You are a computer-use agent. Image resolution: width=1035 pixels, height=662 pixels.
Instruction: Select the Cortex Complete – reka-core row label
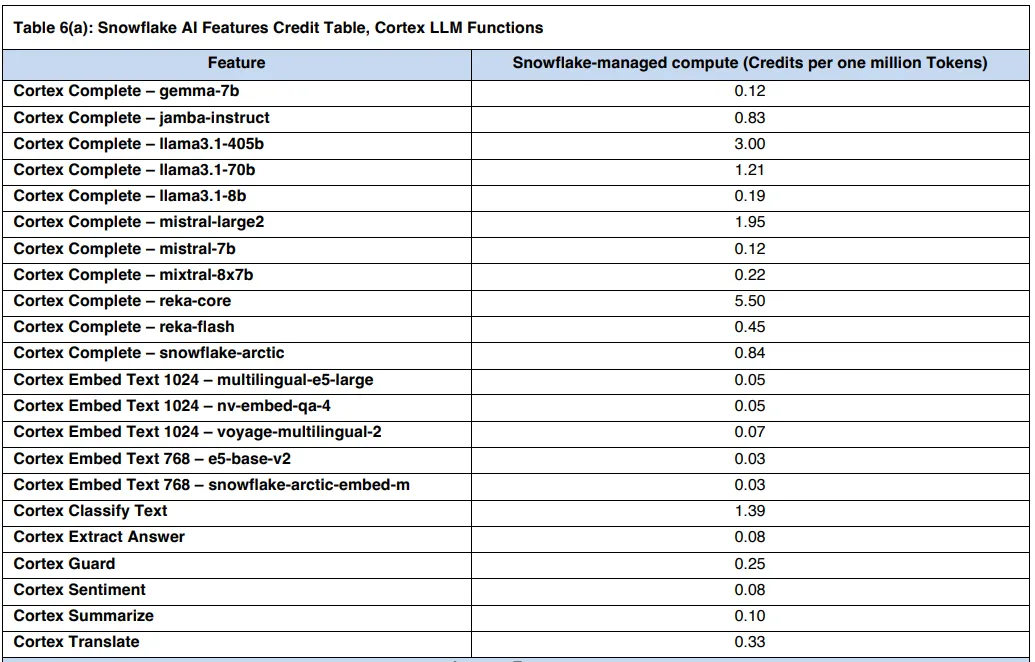tap(122, 301)
